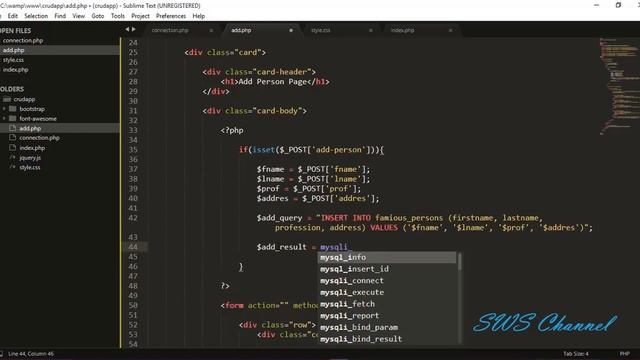Click the code minimap
This screenshot has height=360, width=640.
coord(619,86)
